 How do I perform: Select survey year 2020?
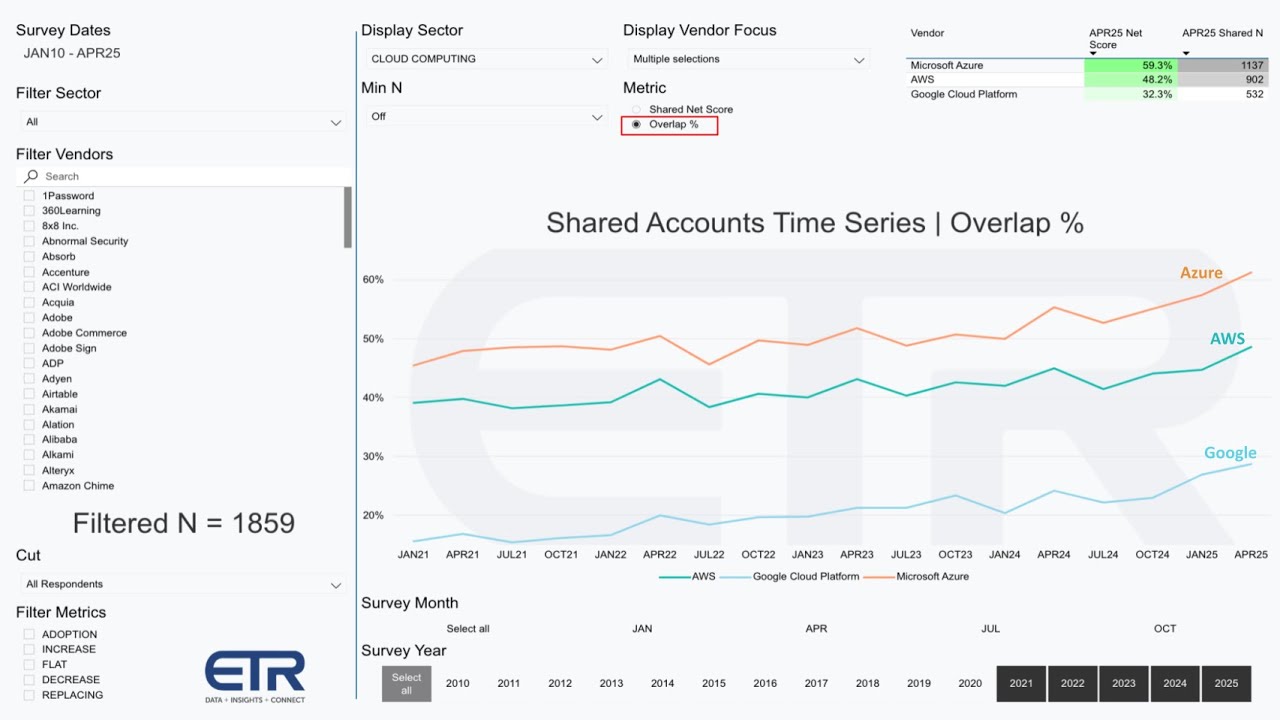[x=970, y=684]
